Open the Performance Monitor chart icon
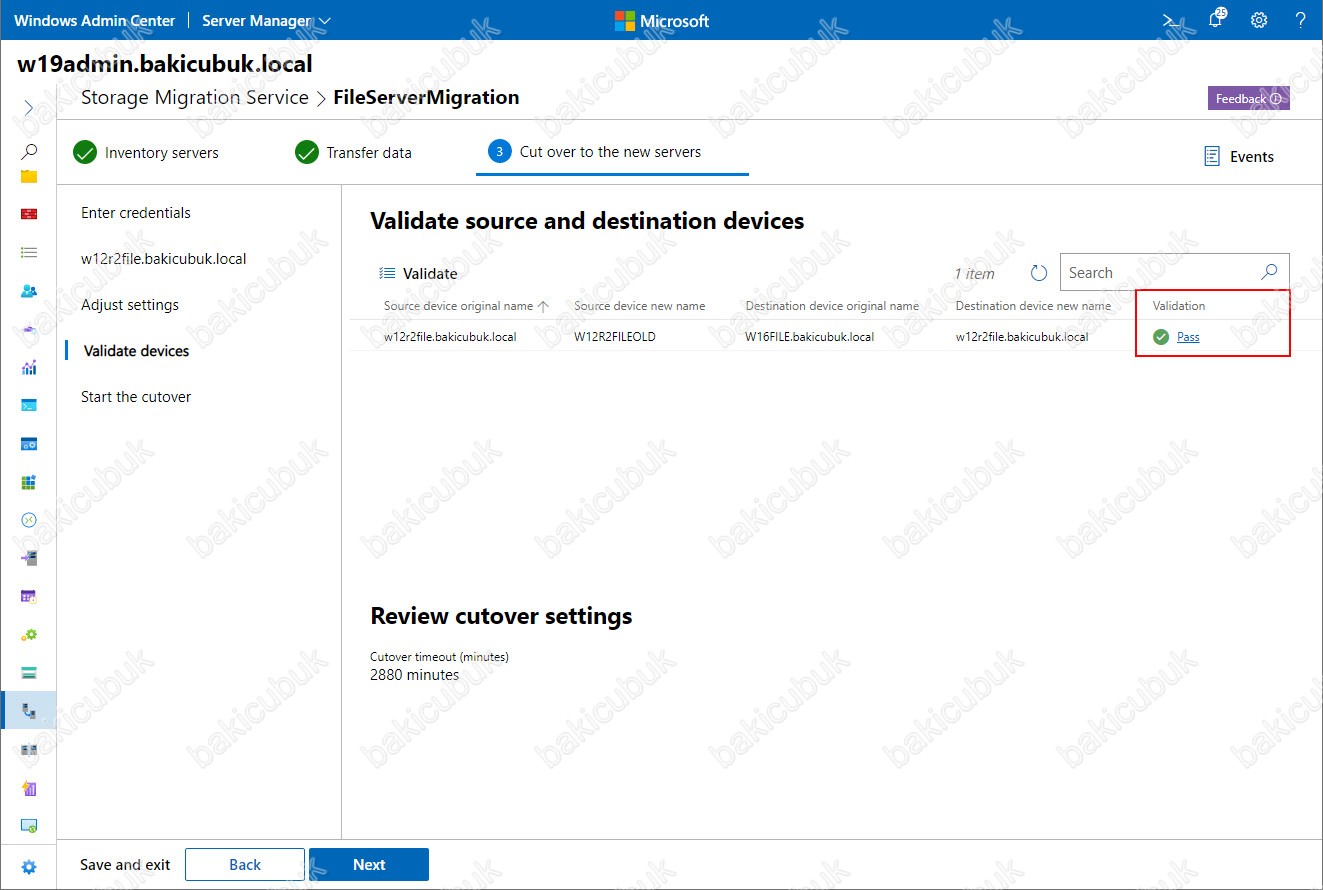 coord(29,367)
